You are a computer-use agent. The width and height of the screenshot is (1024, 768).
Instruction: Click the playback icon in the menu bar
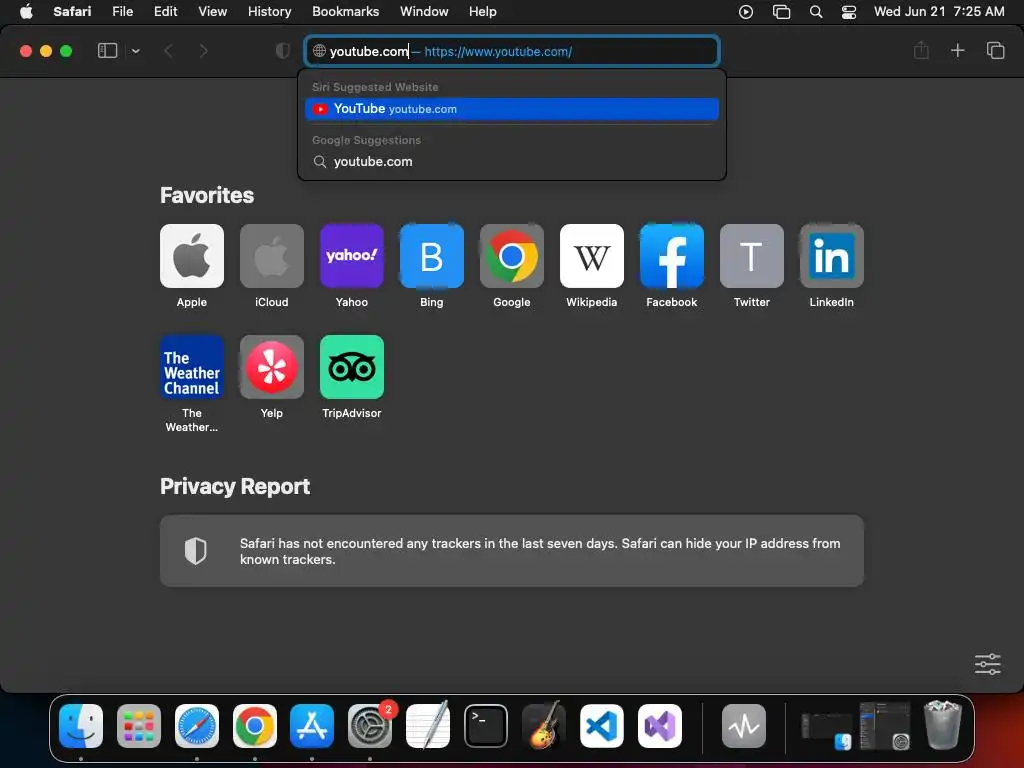[x=746, y=12]
